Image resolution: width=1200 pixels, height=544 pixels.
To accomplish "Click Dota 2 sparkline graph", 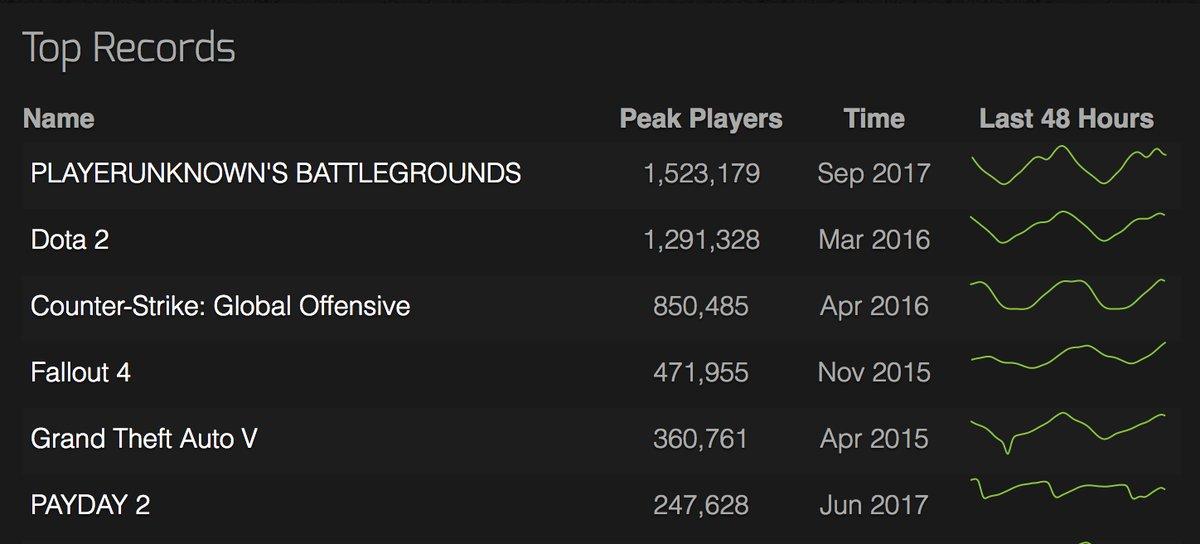I will coord(1068,228).
